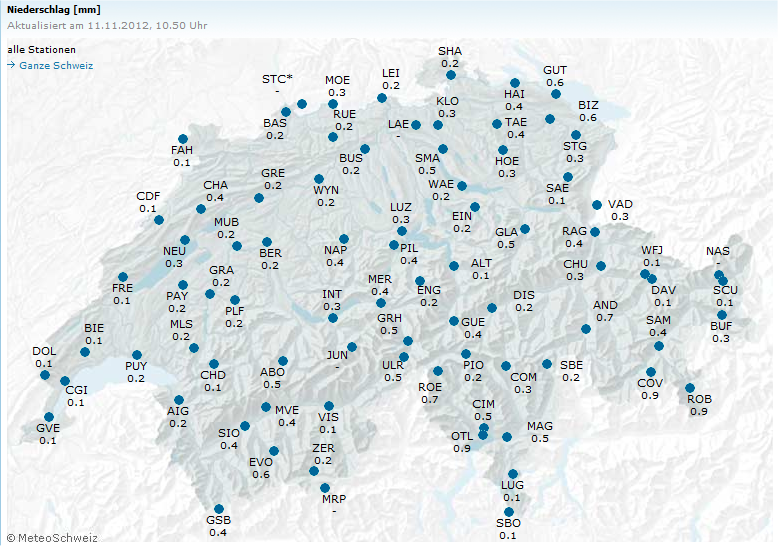
Task: Click the AIG station dot
Action: pos(179,400)
